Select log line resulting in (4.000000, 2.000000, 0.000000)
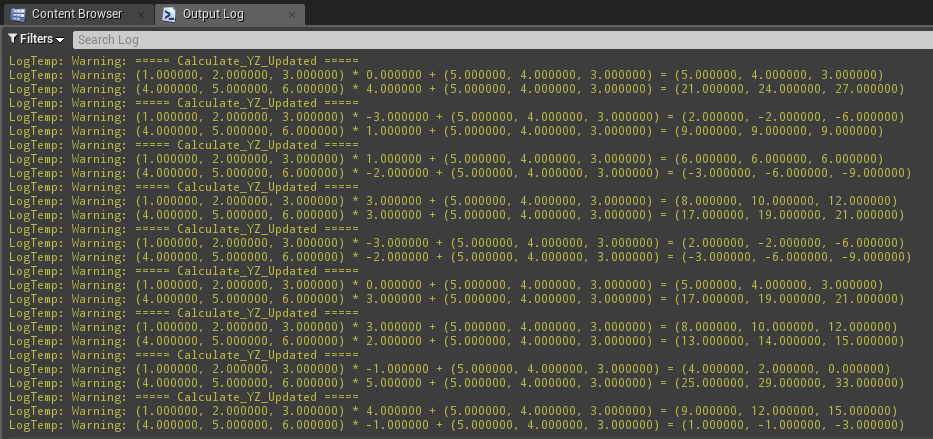The image size is (933, 439). pyautogui.click(x=450, y=369)
